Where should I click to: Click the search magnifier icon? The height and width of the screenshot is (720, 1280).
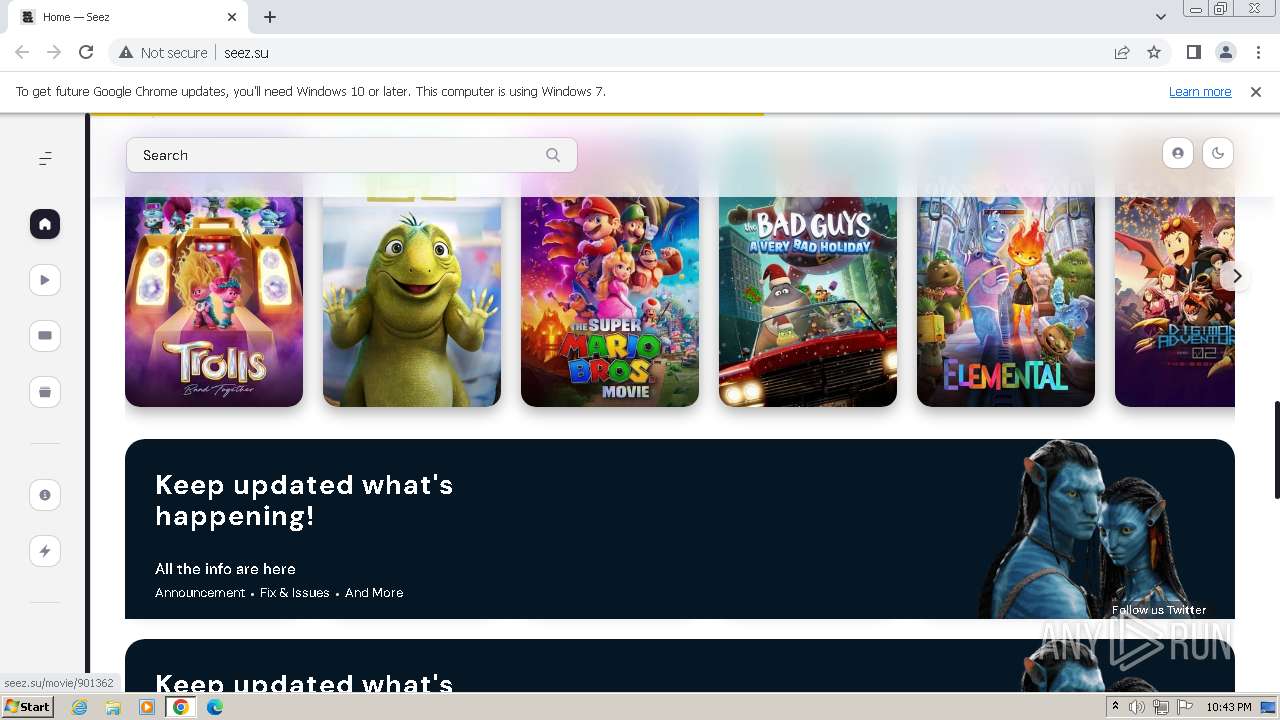pos(553,155)
